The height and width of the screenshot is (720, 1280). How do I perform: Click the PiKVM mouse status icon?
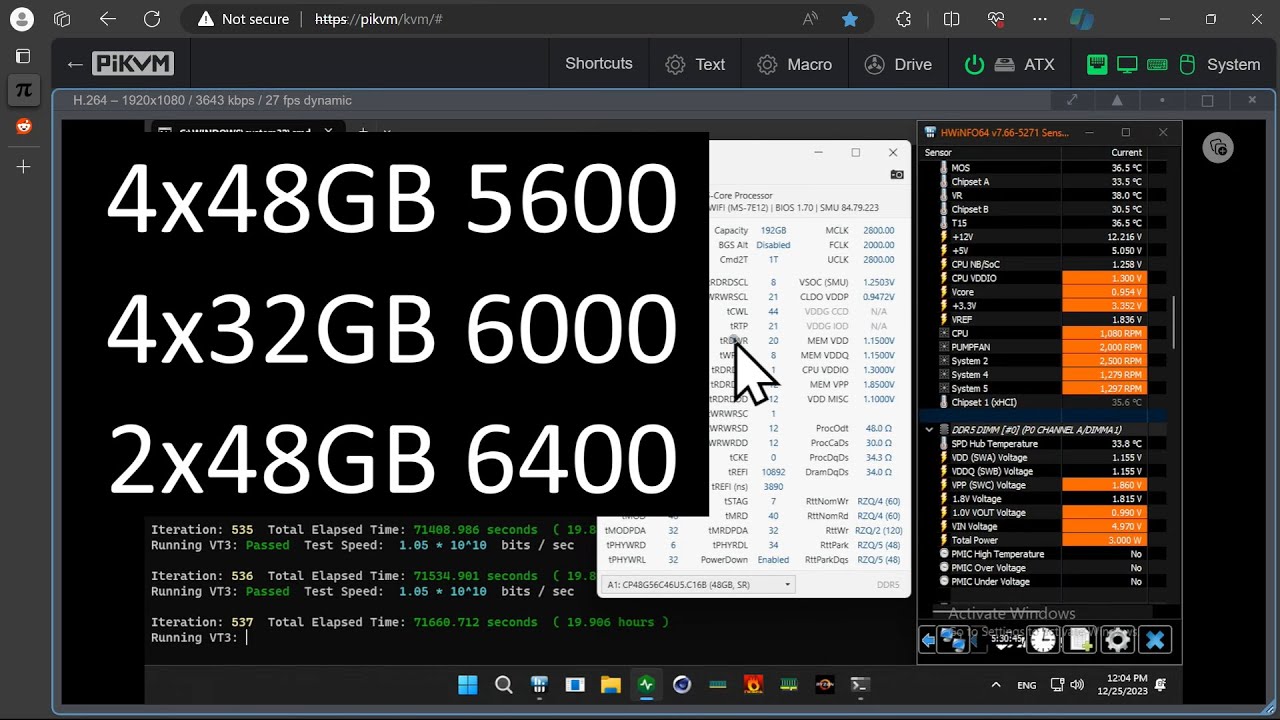(x=1187, y=65)
